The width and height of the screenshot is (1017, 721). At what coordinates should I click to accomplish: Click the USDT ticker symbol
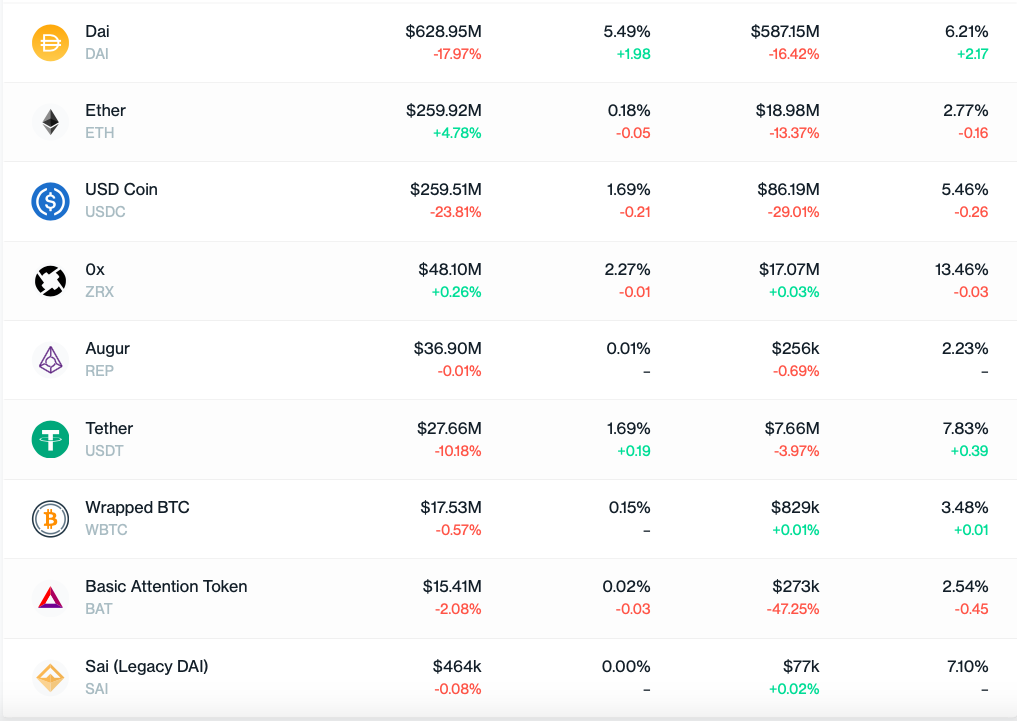pyautogui.click(x=104, y=451)
